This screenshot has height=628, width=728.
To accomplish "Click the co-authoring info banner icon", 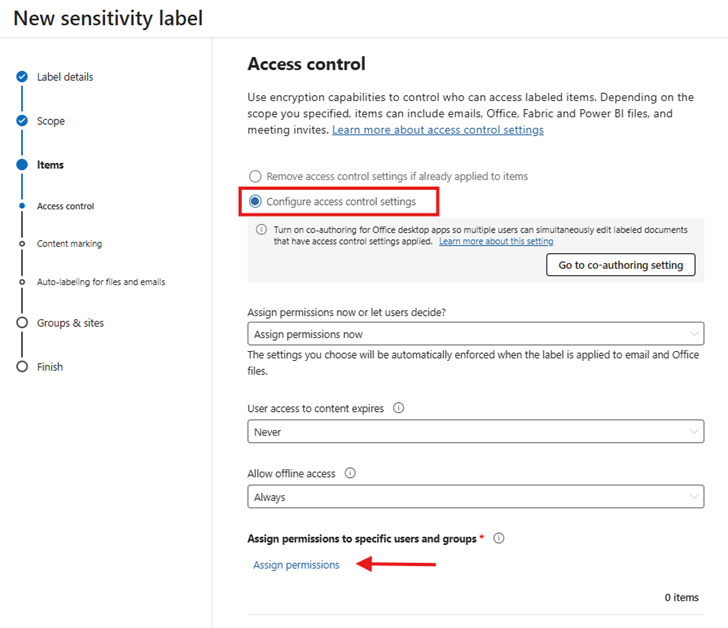I will coord(259,230).
